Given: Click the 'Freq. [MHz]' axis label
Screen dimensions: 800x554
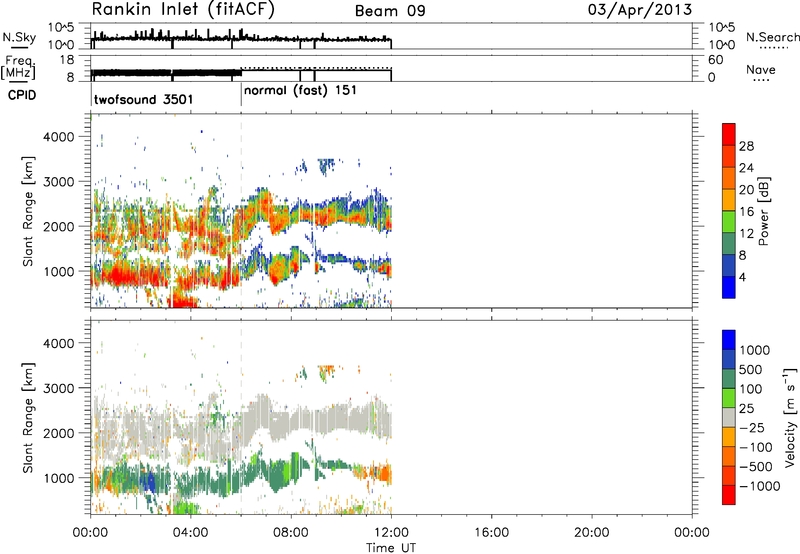Looking at the screenshot, I should [18, 67].
